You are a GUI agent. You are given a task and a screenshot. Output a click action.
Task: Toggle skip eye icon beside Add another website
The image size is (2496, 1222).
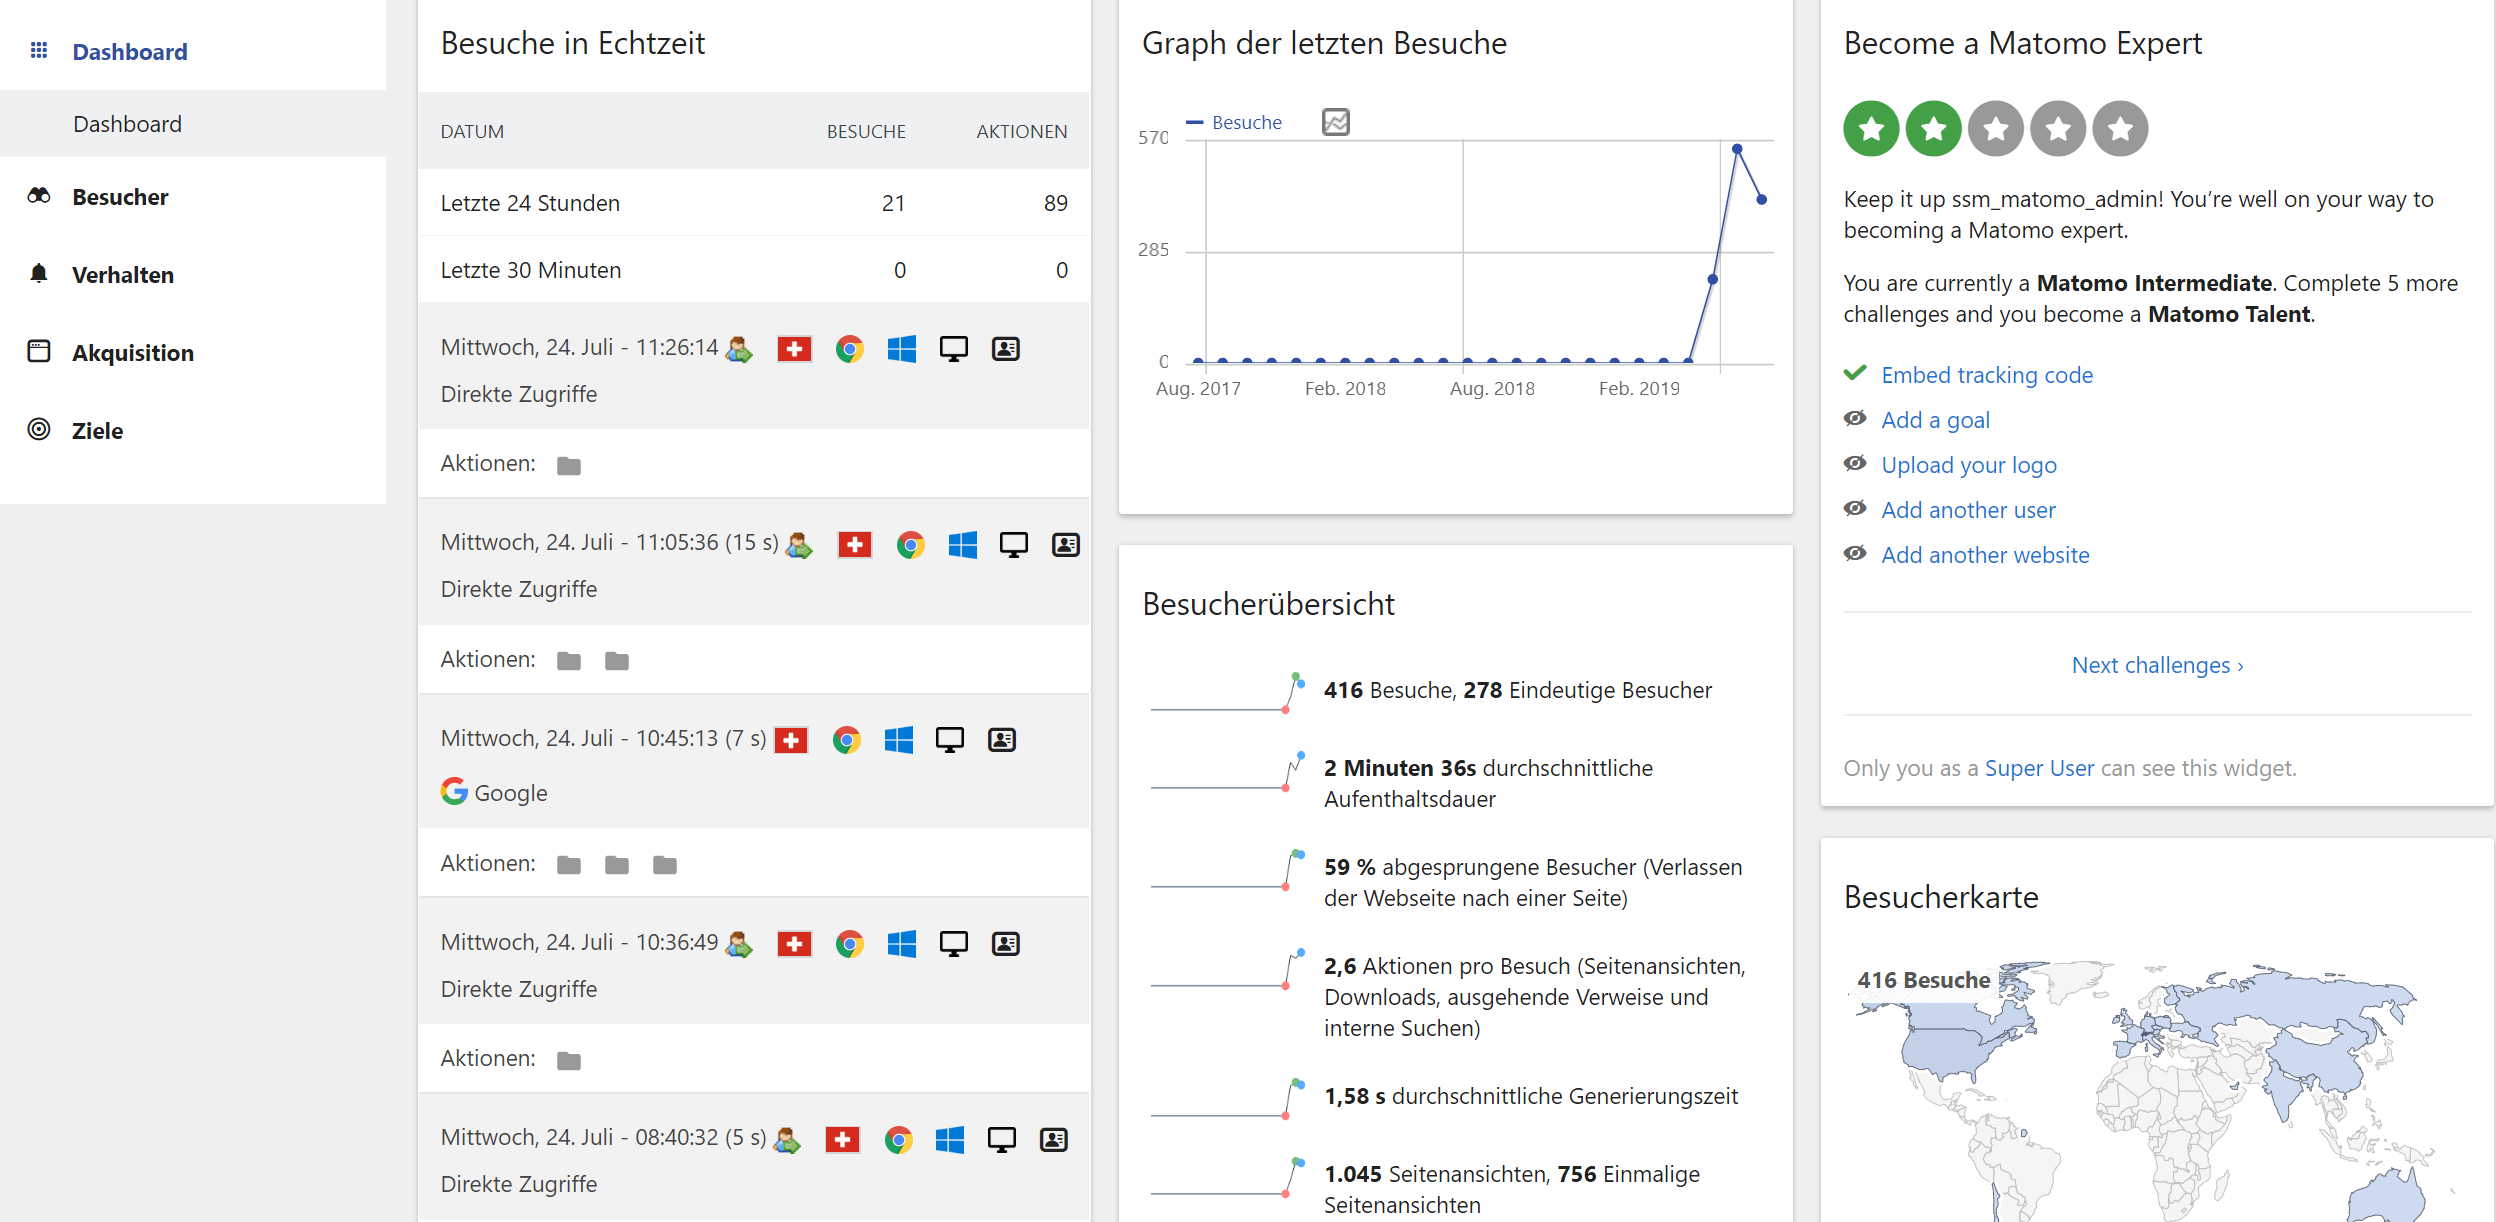[x=1855, y=553]
